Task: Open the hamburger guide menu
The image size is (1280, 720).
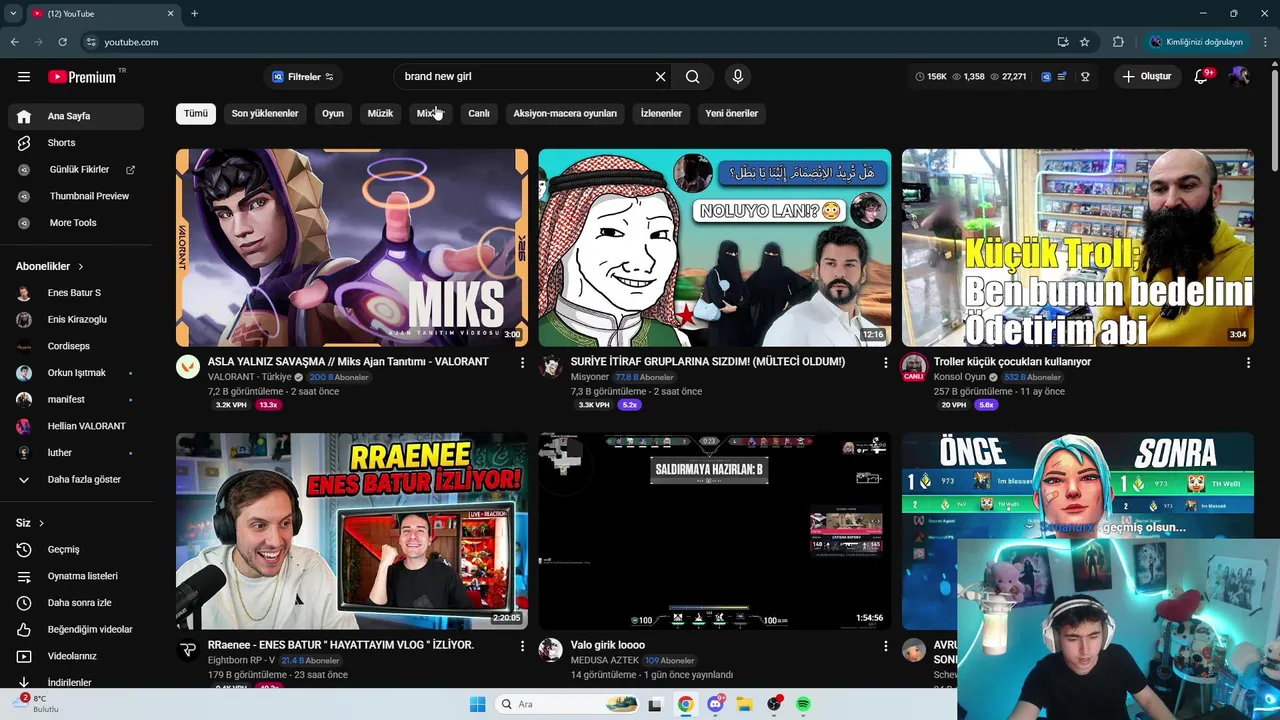Action: click(24, 77)
